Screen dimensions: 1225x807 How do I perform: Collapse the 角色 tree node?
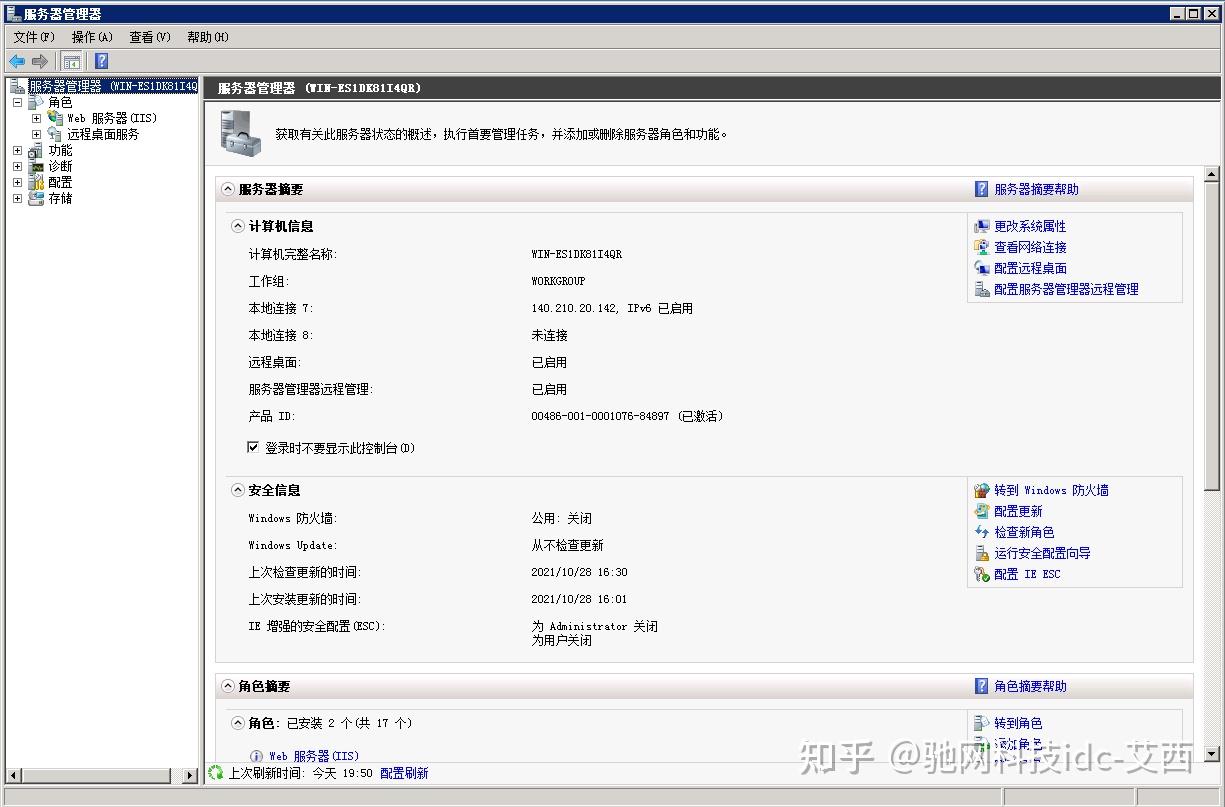(17, 102)
